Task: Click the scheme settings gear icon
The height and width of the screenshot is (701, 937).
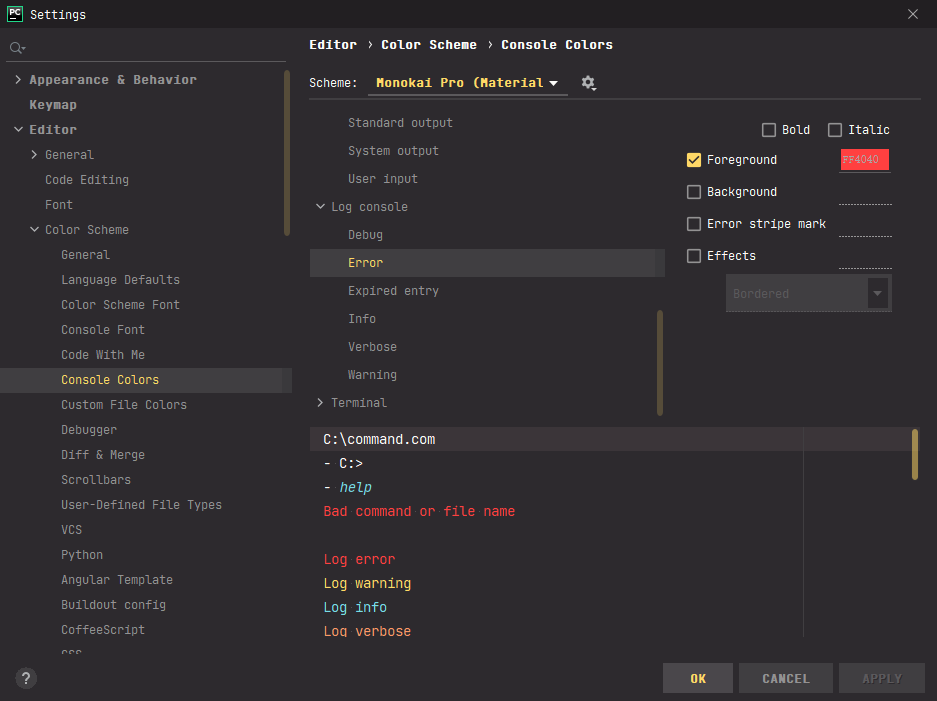Action: tap(588, 83)
